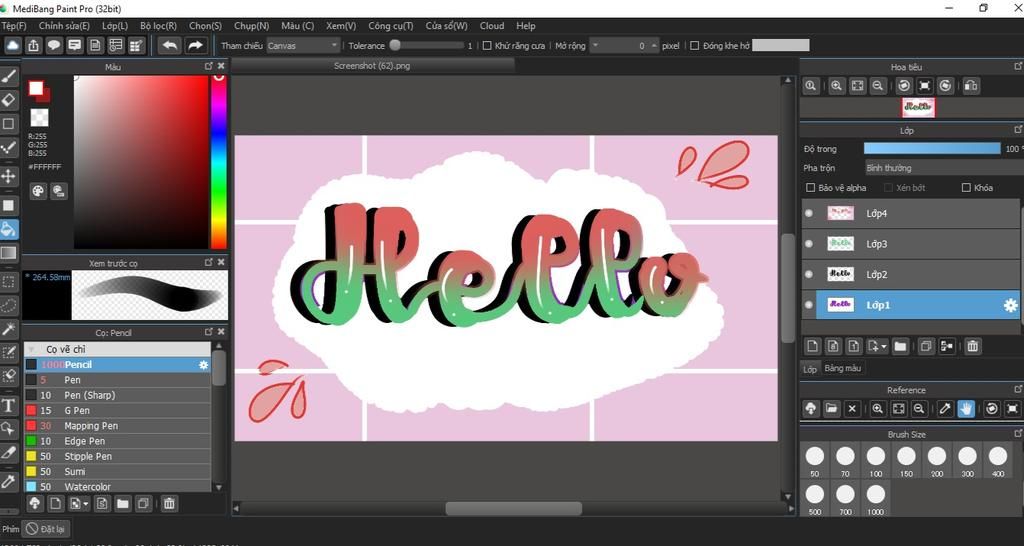1024x546 pixels.
Task: Enable Khử răng cưa checkbox
Action: (487, 46)
